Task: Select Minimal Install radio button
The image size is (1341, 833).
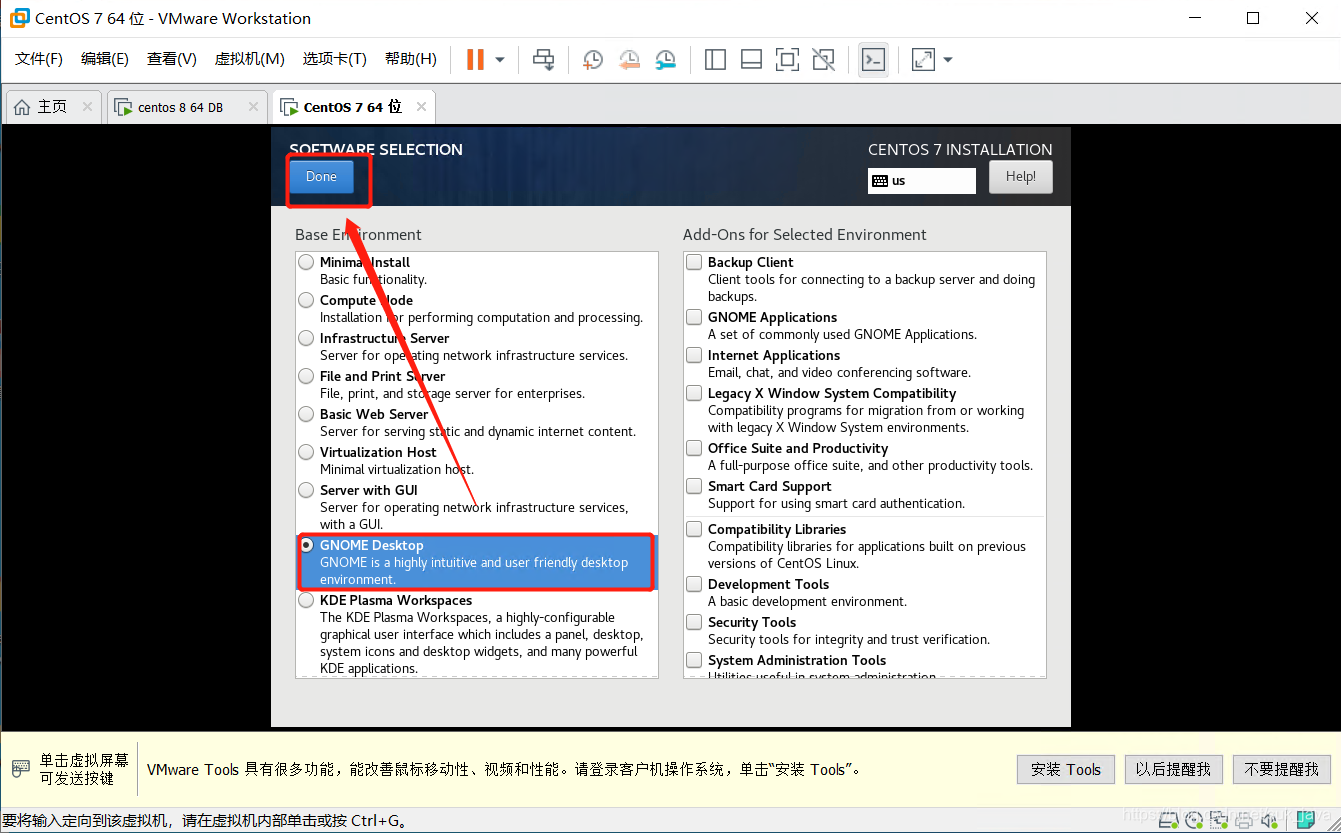Action: point(306,262)
